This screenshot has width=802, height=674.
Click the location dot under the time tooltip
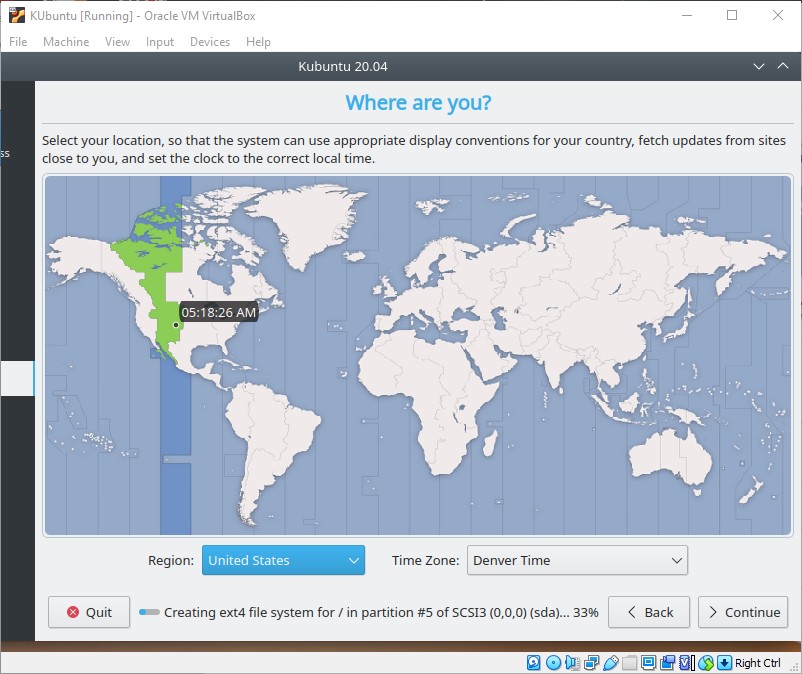(x=176, y=325)
